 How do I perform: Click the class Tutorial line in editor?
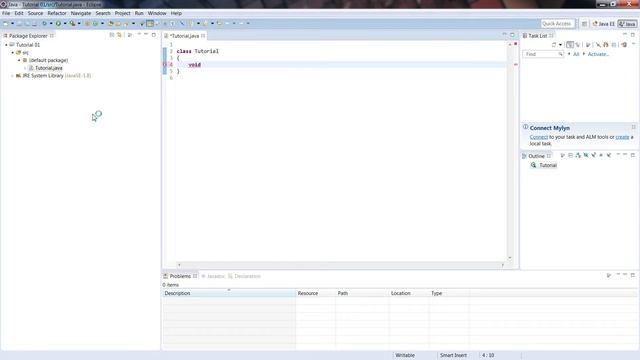click(x=198, y=51)
